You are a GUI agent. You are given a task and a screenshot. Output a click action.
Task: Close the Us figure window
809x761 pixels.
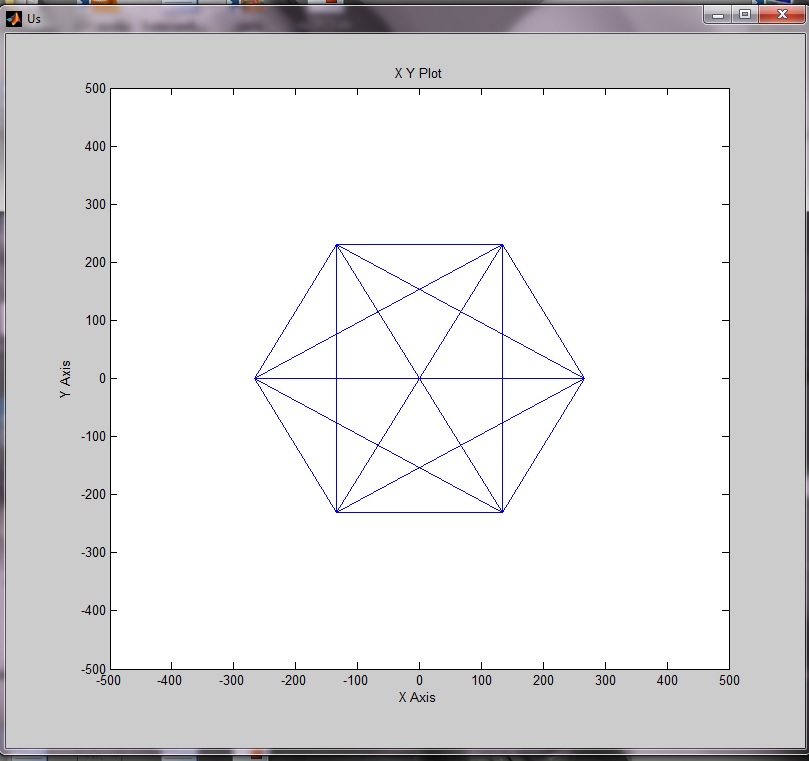[781, 14]
